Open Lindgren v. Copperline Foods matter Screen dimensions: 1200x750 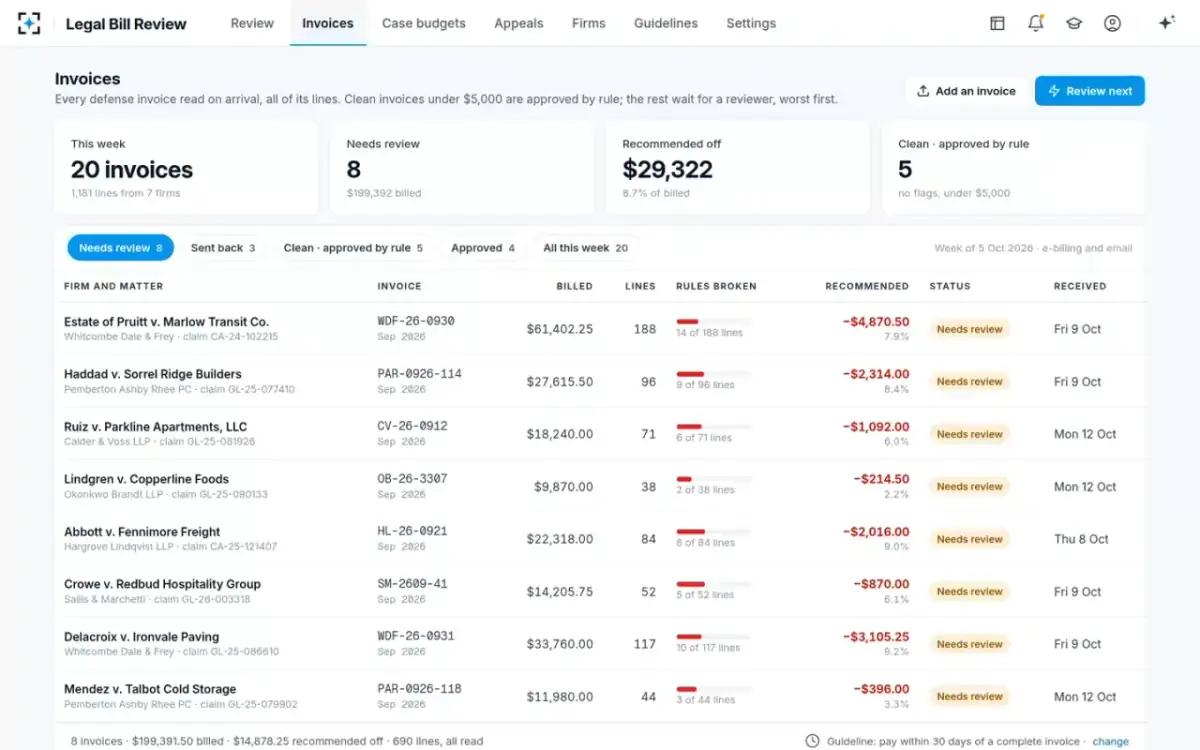click(x=146, y=479)
